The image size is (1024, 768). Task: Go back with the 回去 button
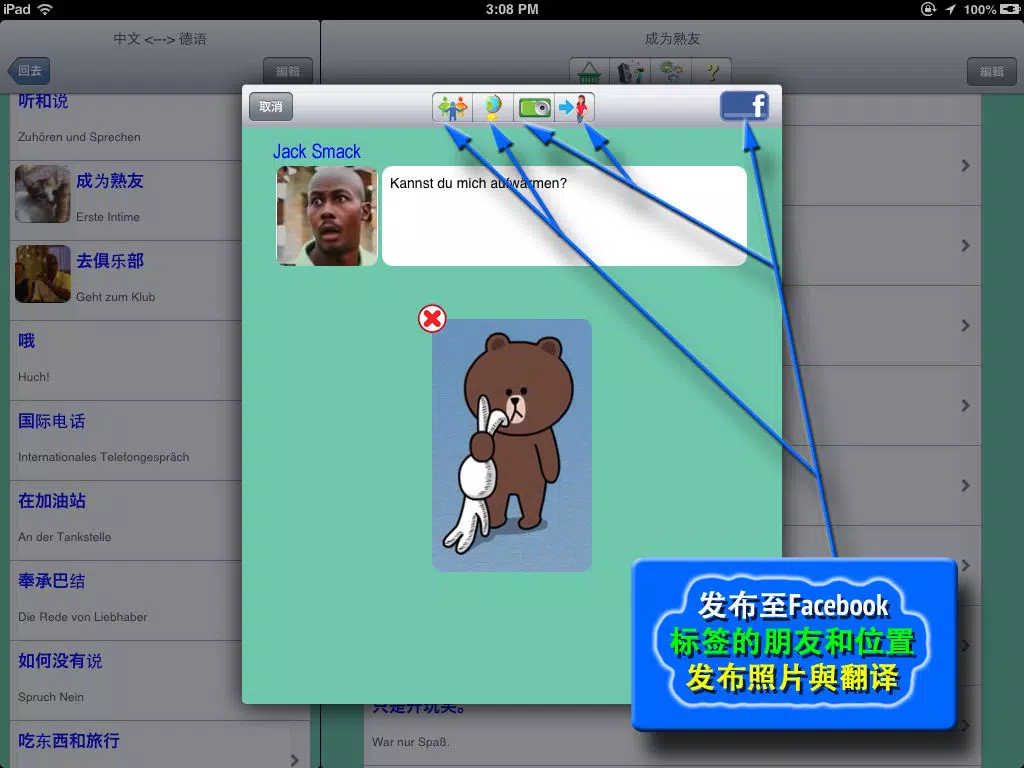(x=29, y=71)
